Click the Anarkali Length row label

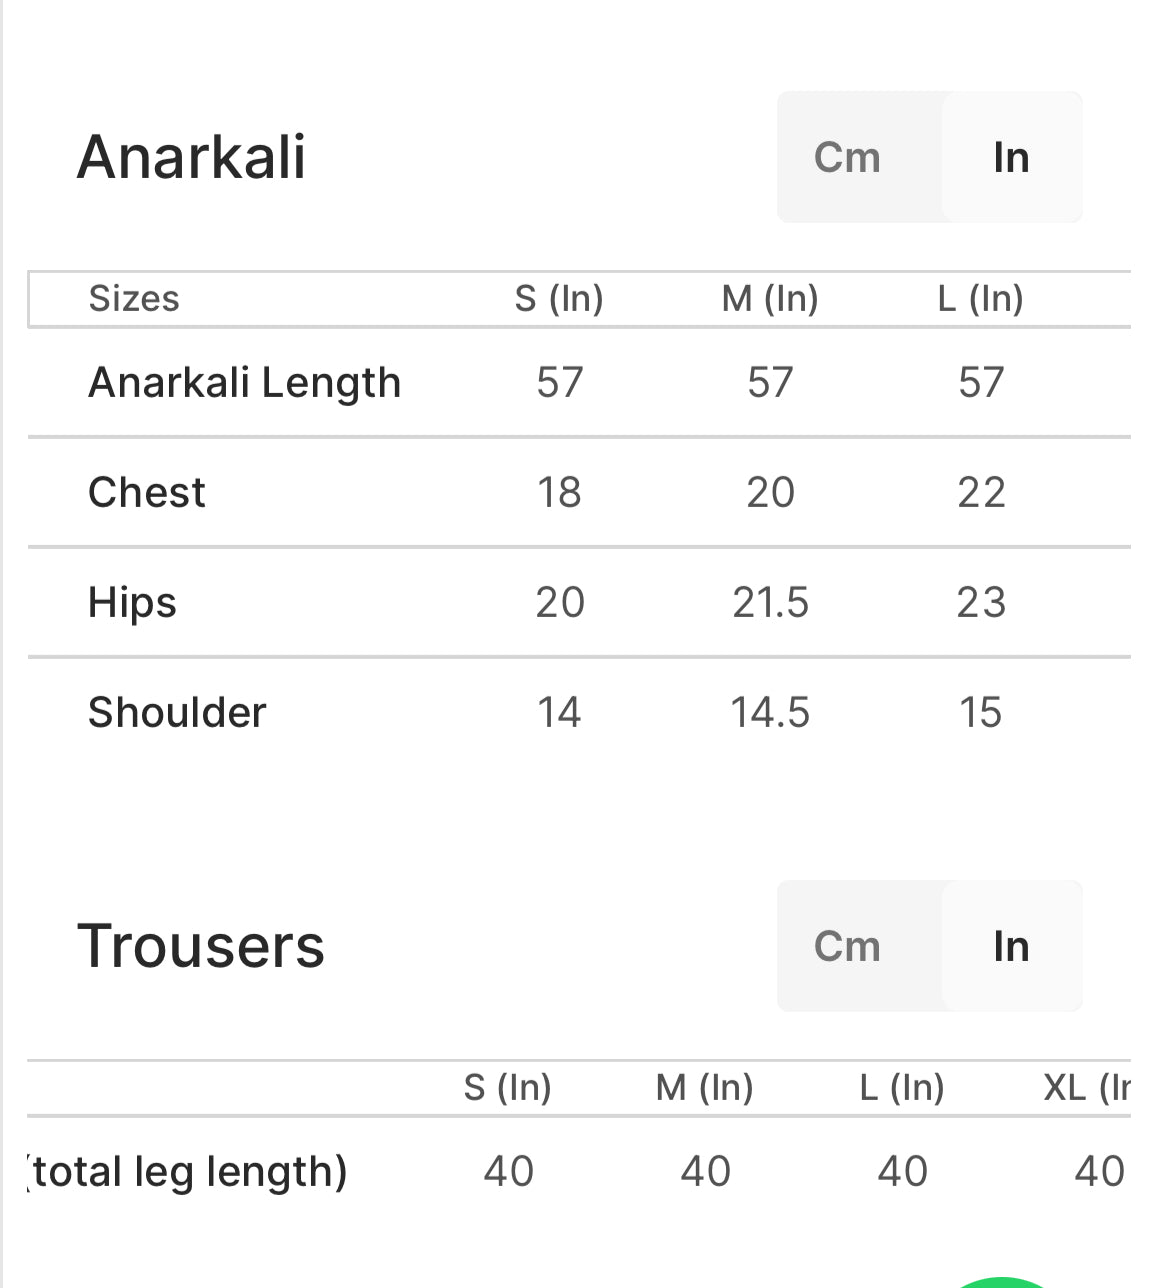click(244, 382)
